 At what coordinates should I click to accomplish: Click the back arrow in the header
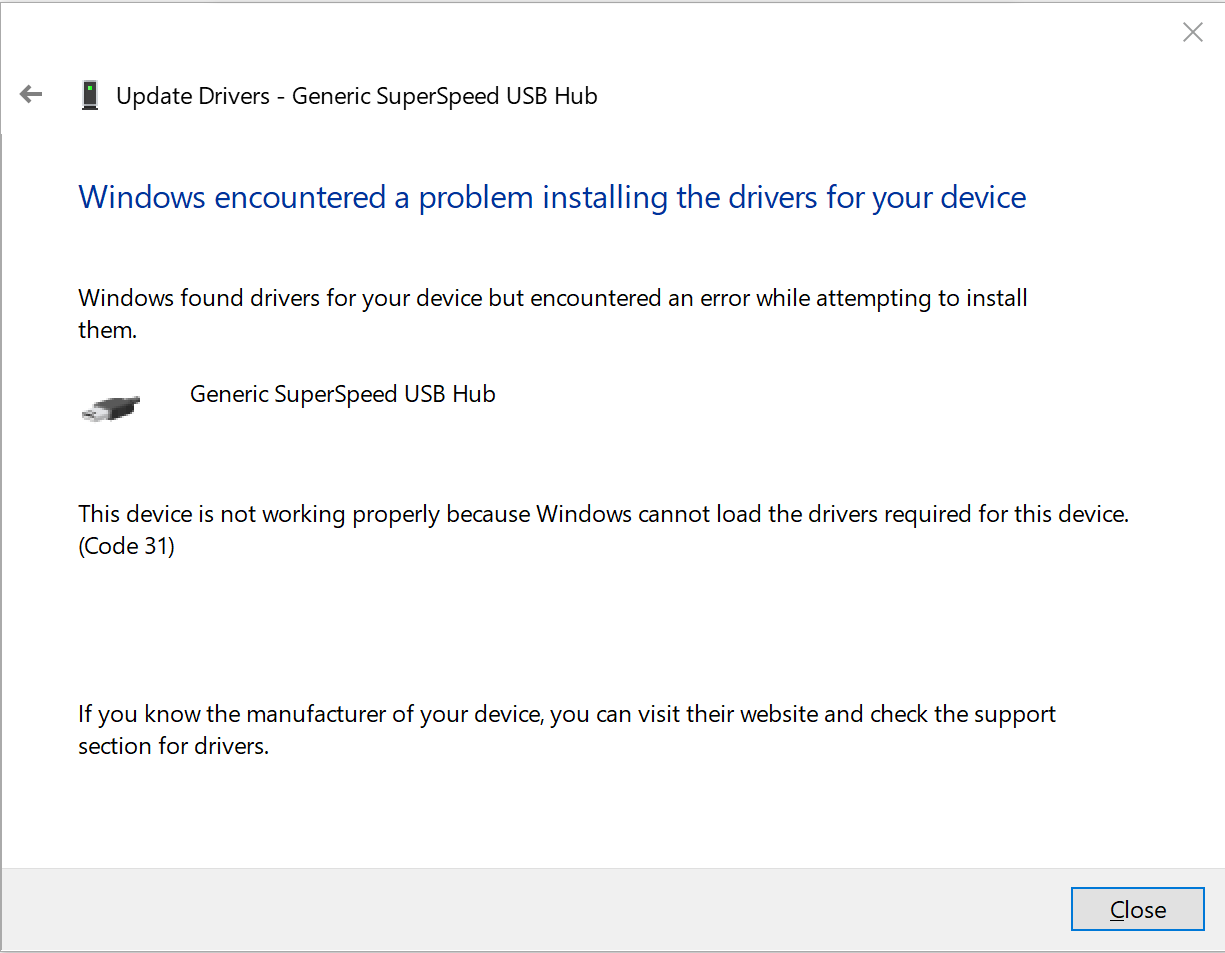31,95
